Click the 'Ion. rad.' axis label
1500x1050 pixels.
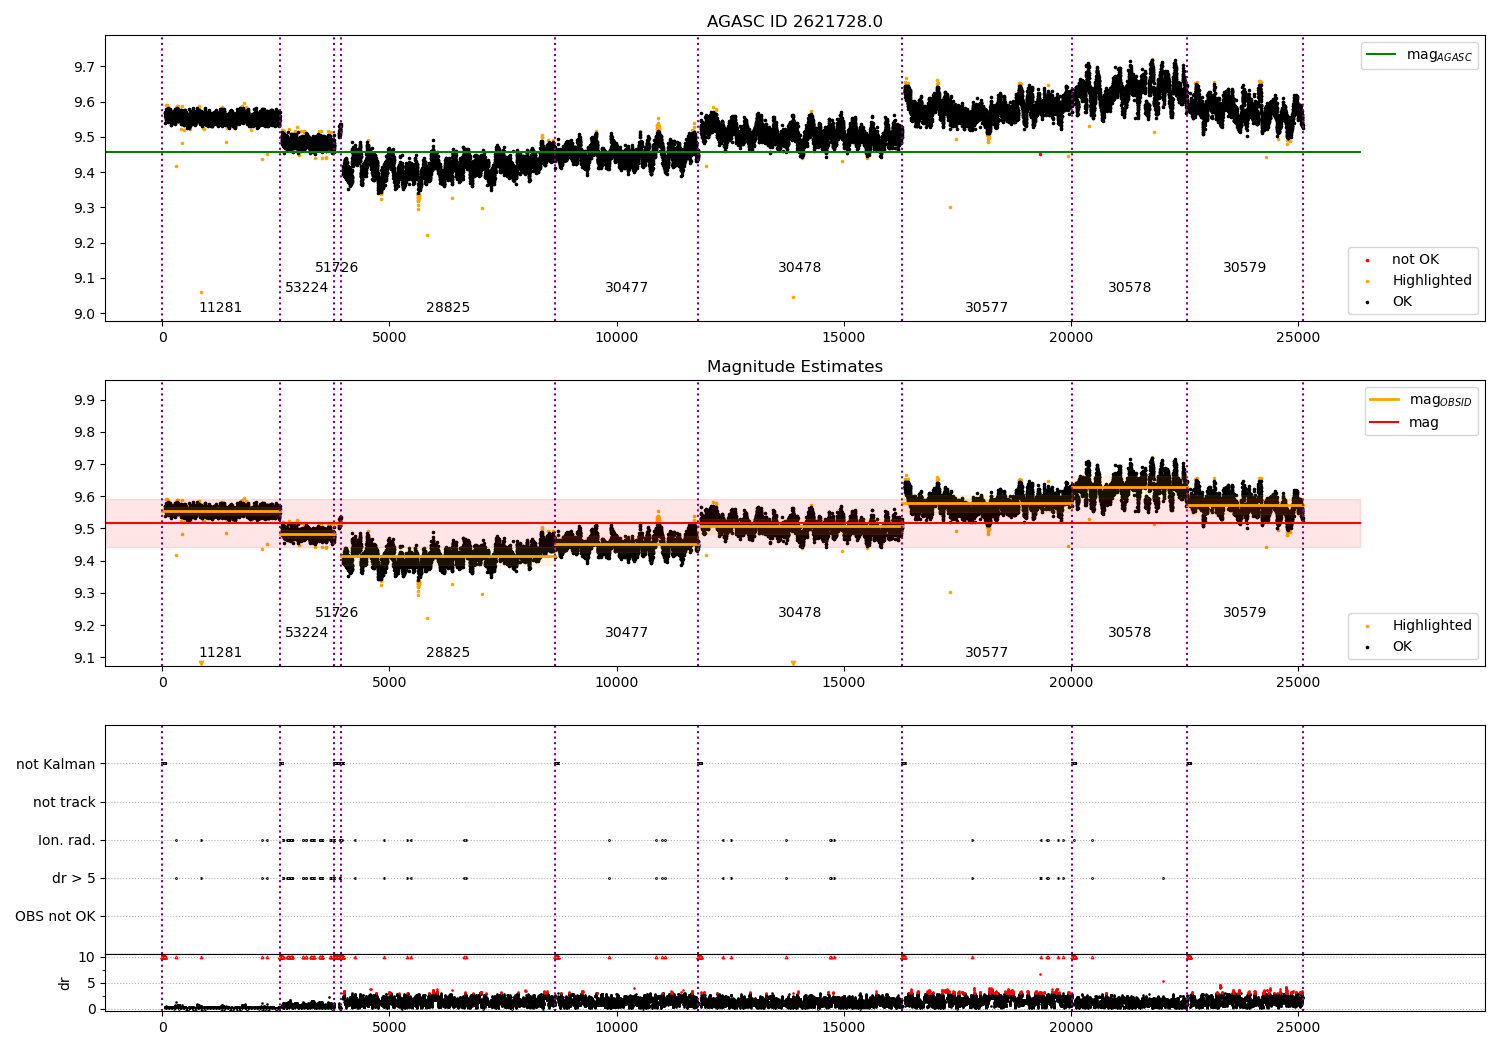pyautogui.click(x=67, y=841)
